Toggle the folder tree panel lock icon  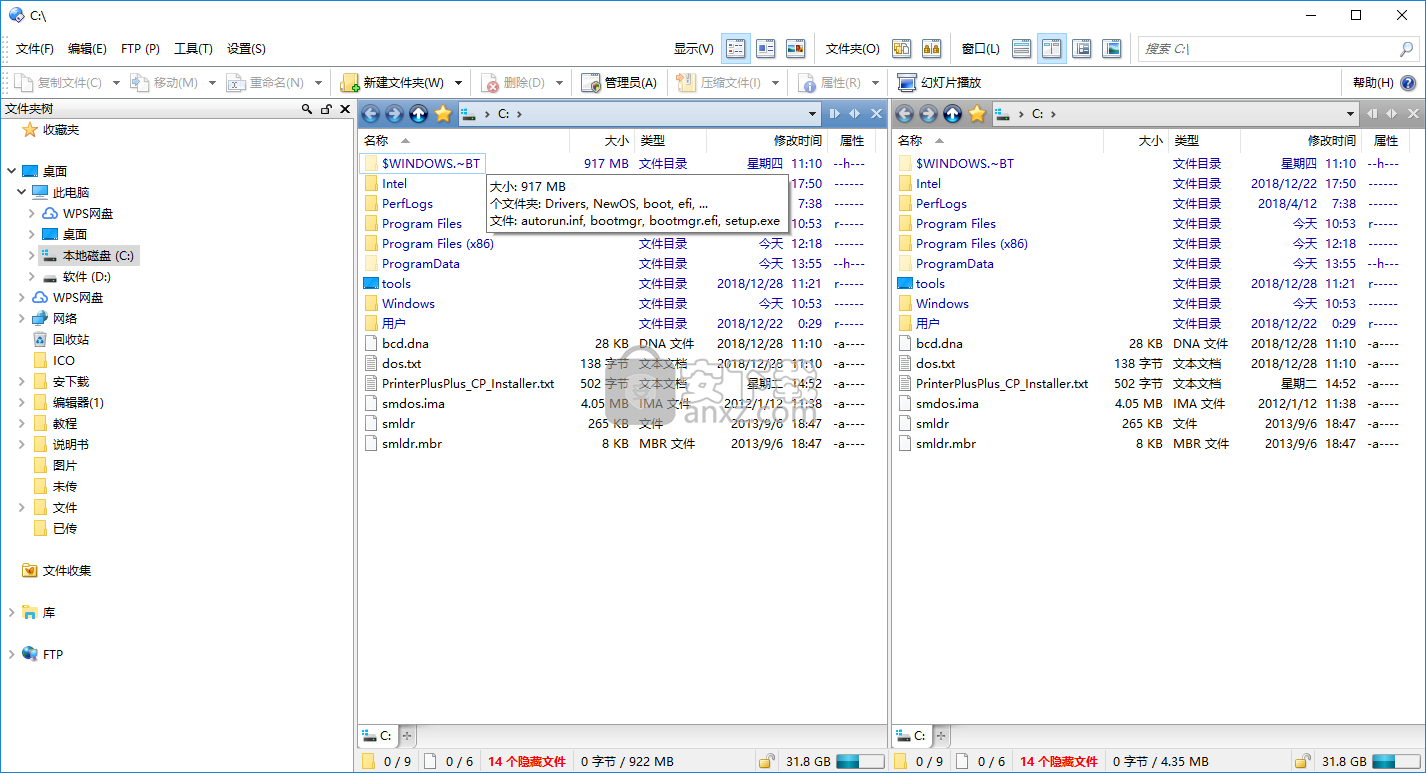[x=326, y=109]
